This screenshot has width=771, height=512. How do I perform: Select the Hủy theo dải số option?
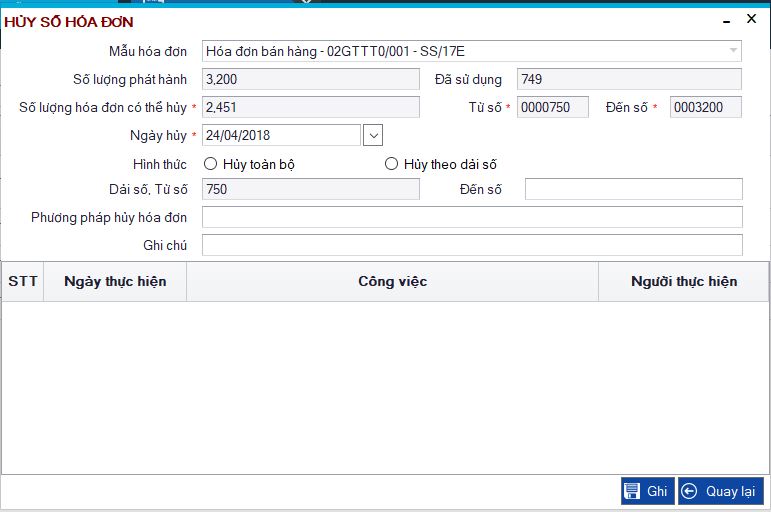click(392, 164)
